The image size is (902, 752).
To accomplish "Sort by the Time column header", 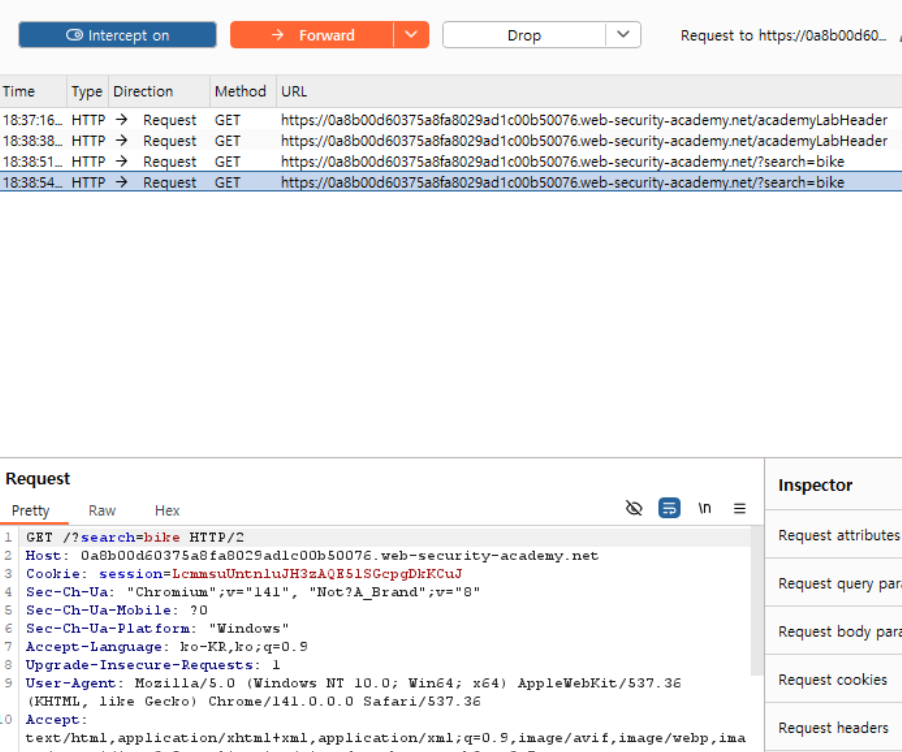I will coord(33,91).
